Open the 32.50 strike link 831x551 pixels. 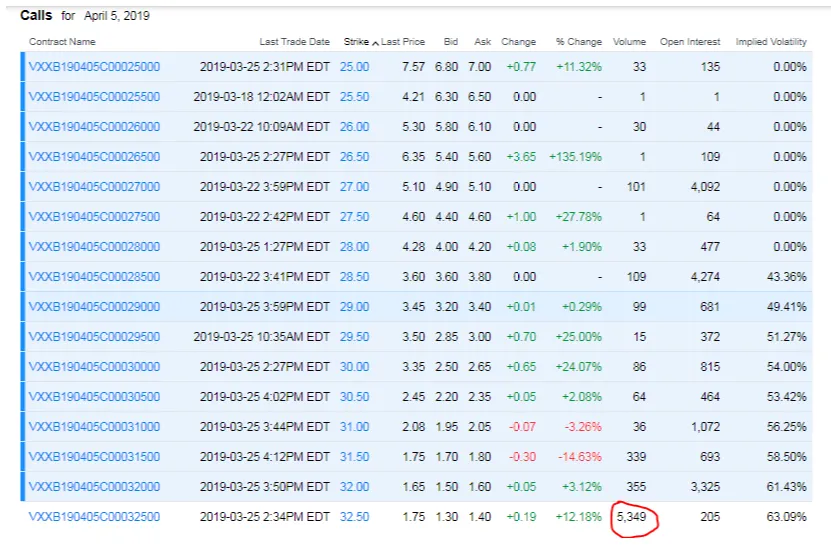pos(354,517)
